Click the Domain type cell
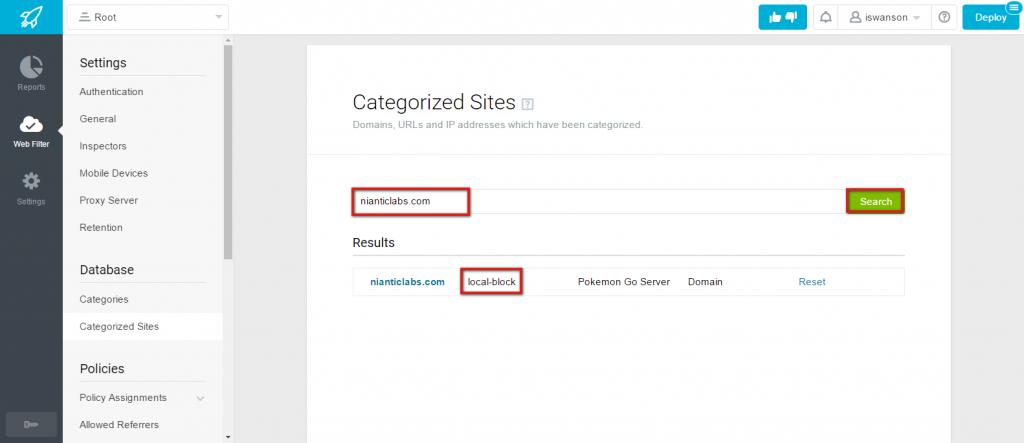Screen dimensions: 1024x443 tap(705, 282)
